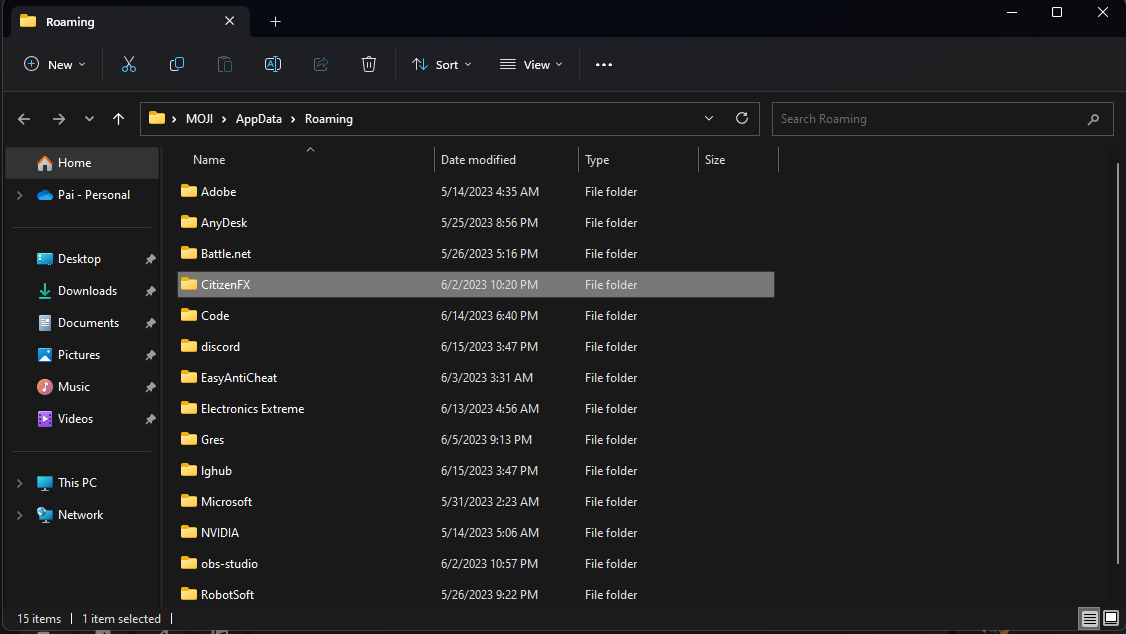
Task: Click the Copy icon in toolbar
Action: pyautogui.click(x=177, y=64)
